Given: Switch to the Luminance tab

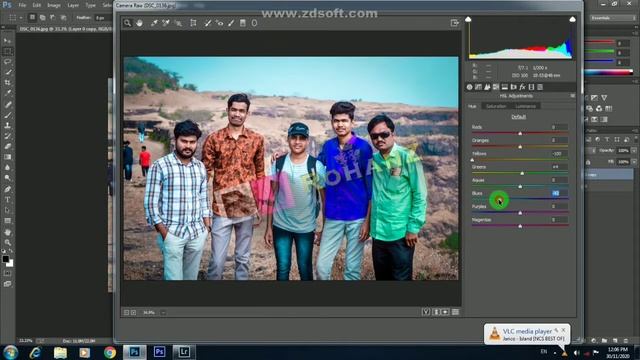Looking at the screenshot, I should (x=526, y=106).
